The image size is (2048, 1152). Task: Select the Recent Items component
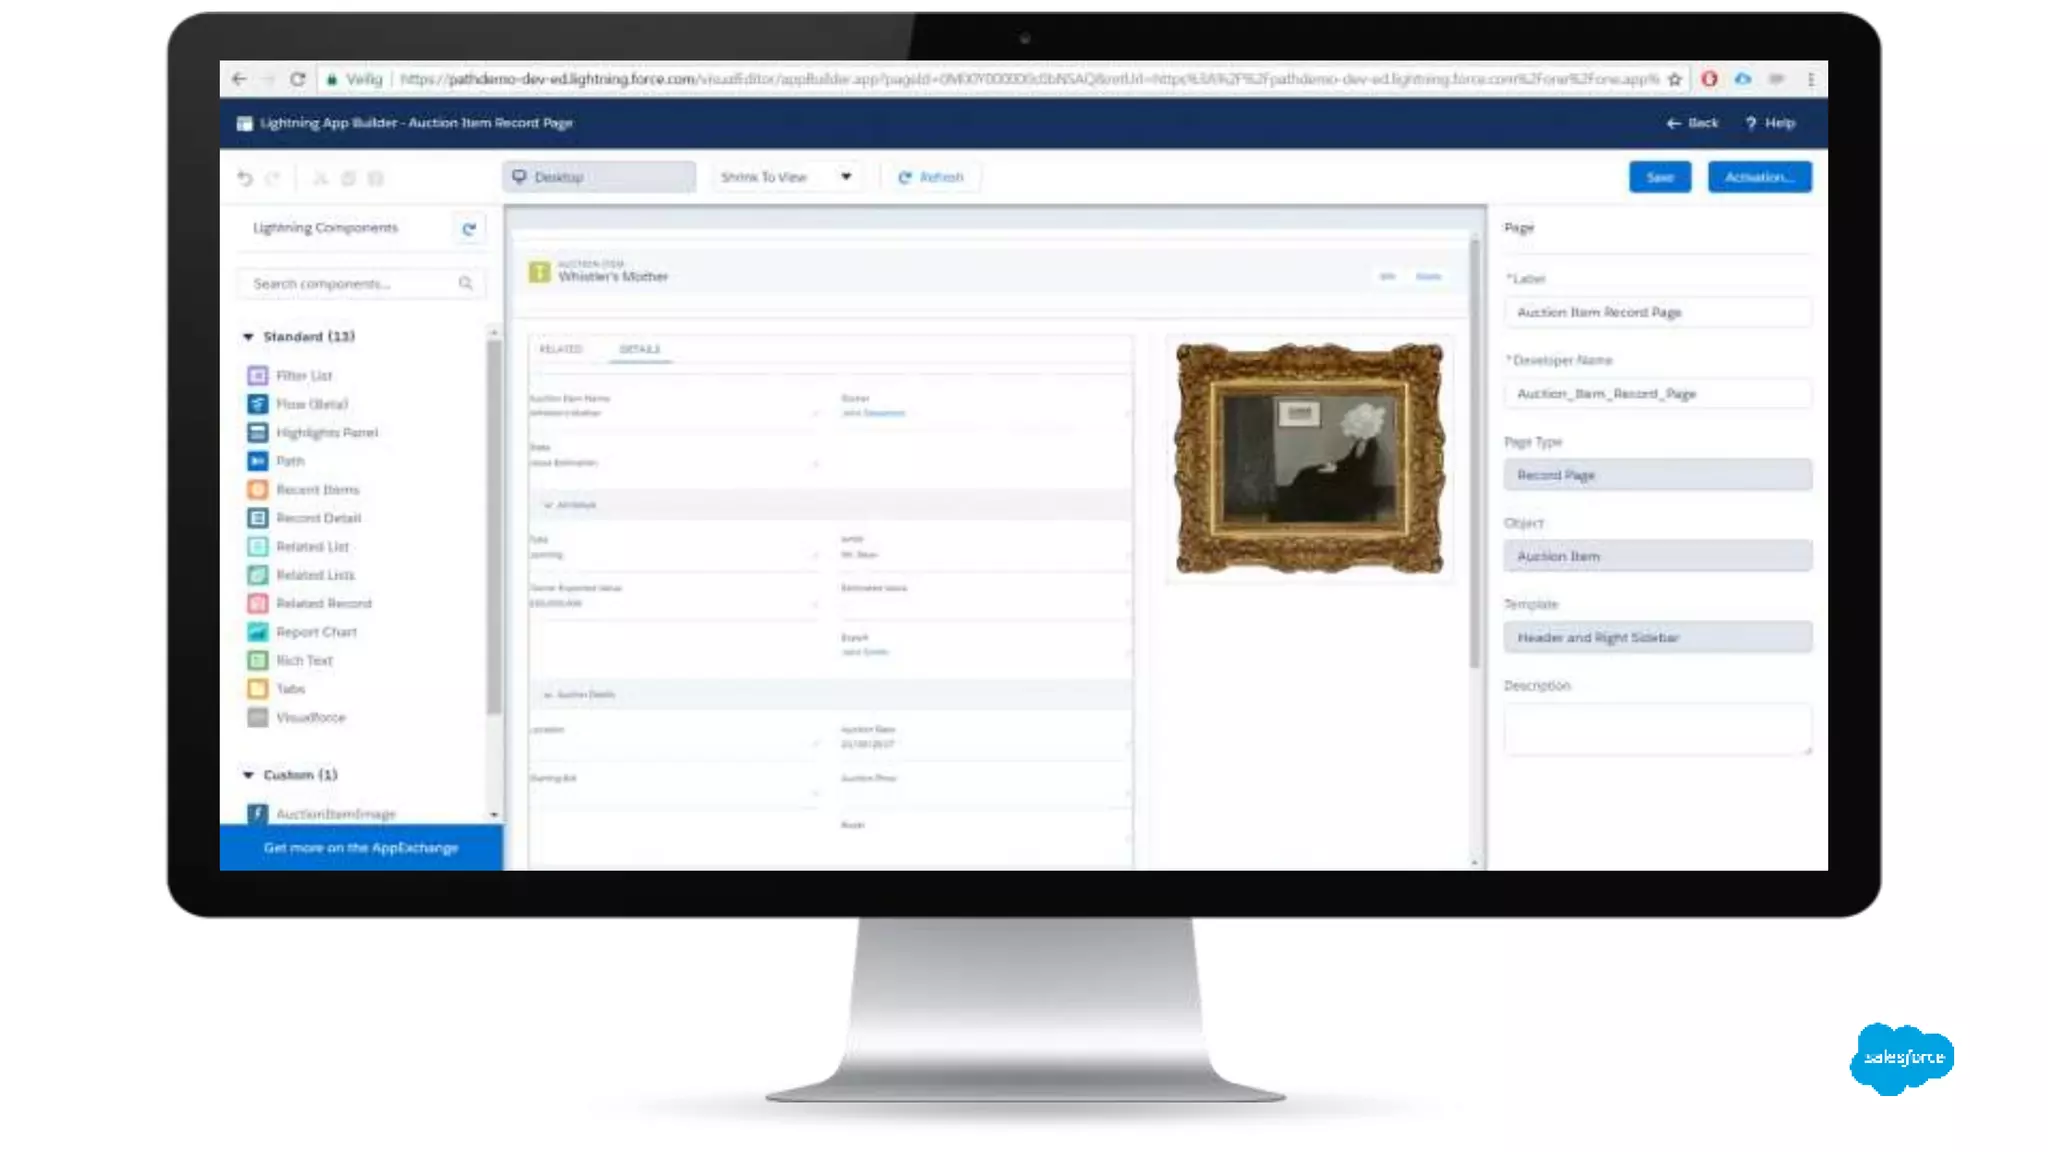[x=303, y=490]
